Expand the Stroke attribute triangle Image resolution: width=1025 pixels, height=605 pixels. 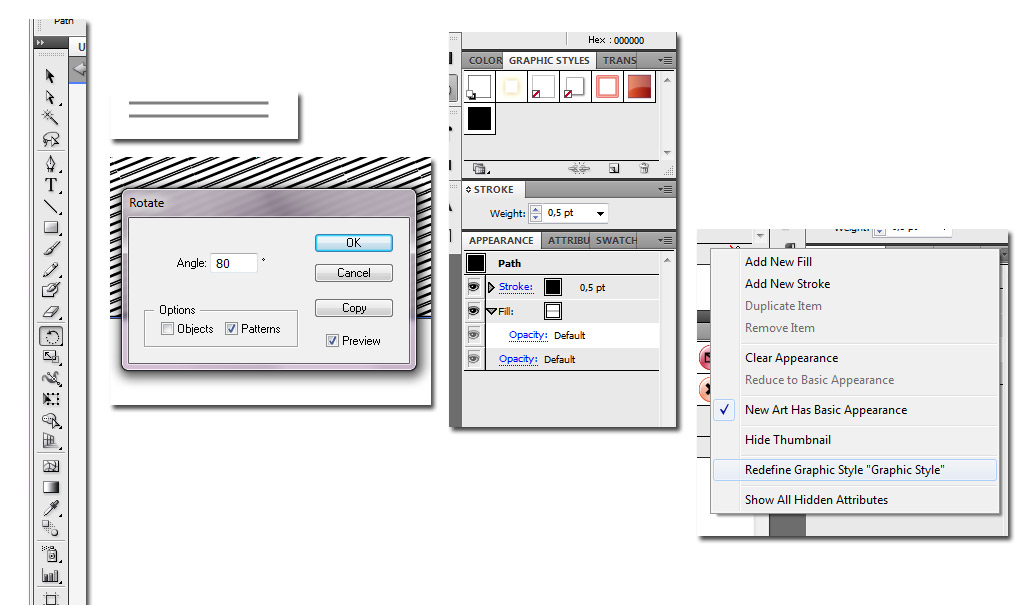[x=491, y=287]
